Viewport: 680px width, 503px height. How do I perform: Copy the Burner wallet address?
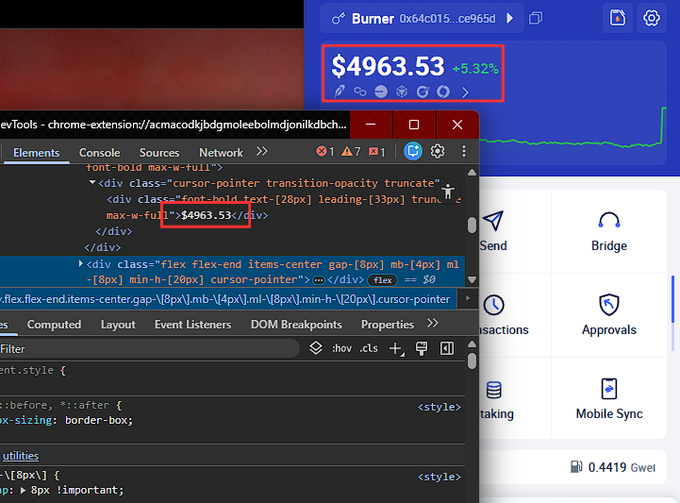(536, 18)
